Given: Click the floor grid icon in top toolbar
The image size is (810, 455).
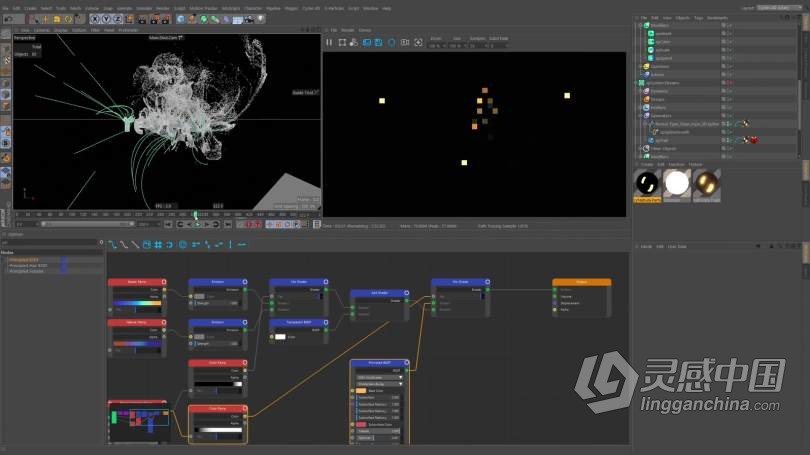Looking at the screenshot, I should (238, 19).
